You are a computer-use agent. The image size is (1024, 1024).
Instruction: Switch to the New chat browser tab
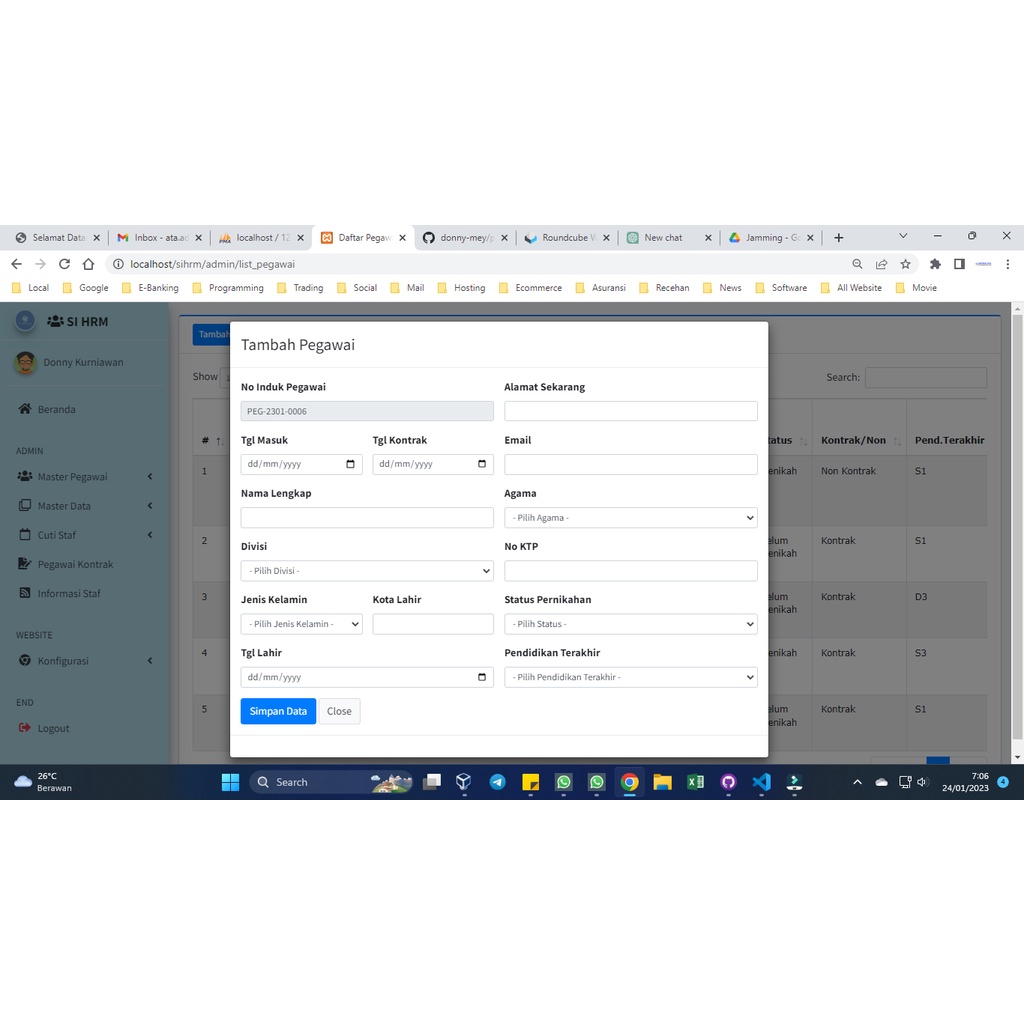[x=669, y=238]
